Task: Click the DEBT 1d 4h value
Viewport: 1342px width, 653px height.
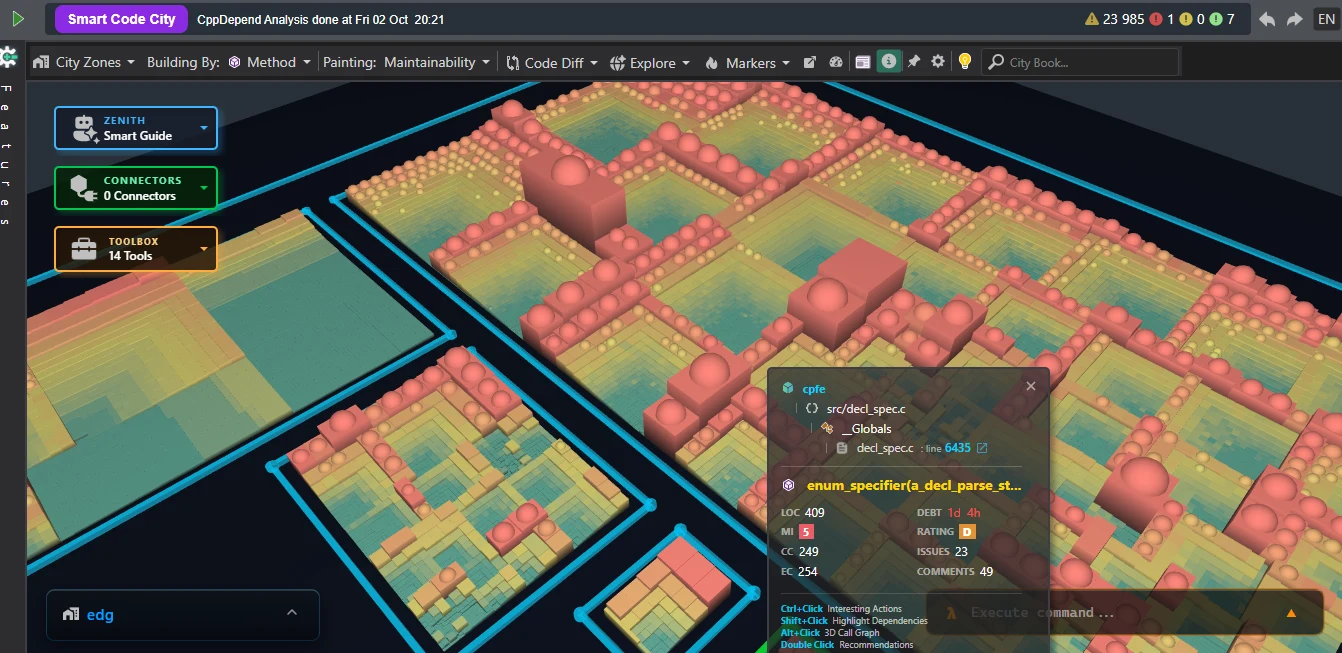Action: (964, 512)
